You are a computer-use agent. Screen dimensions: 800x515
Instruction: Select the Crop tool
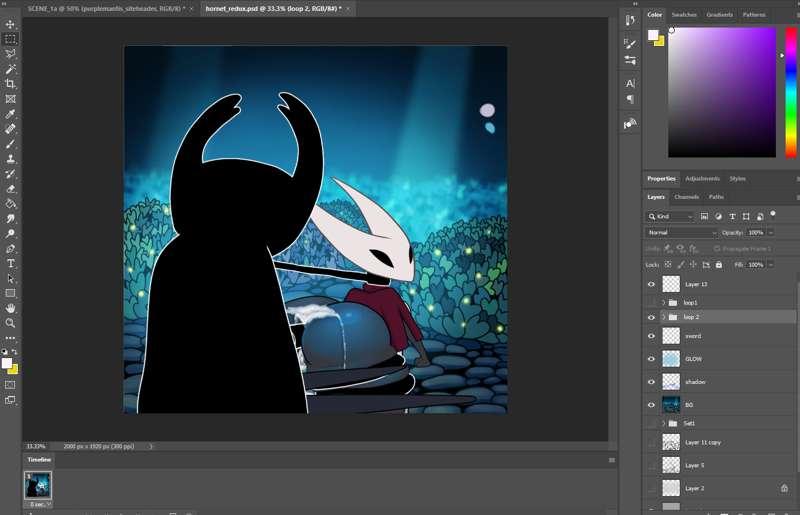point(10,84)
